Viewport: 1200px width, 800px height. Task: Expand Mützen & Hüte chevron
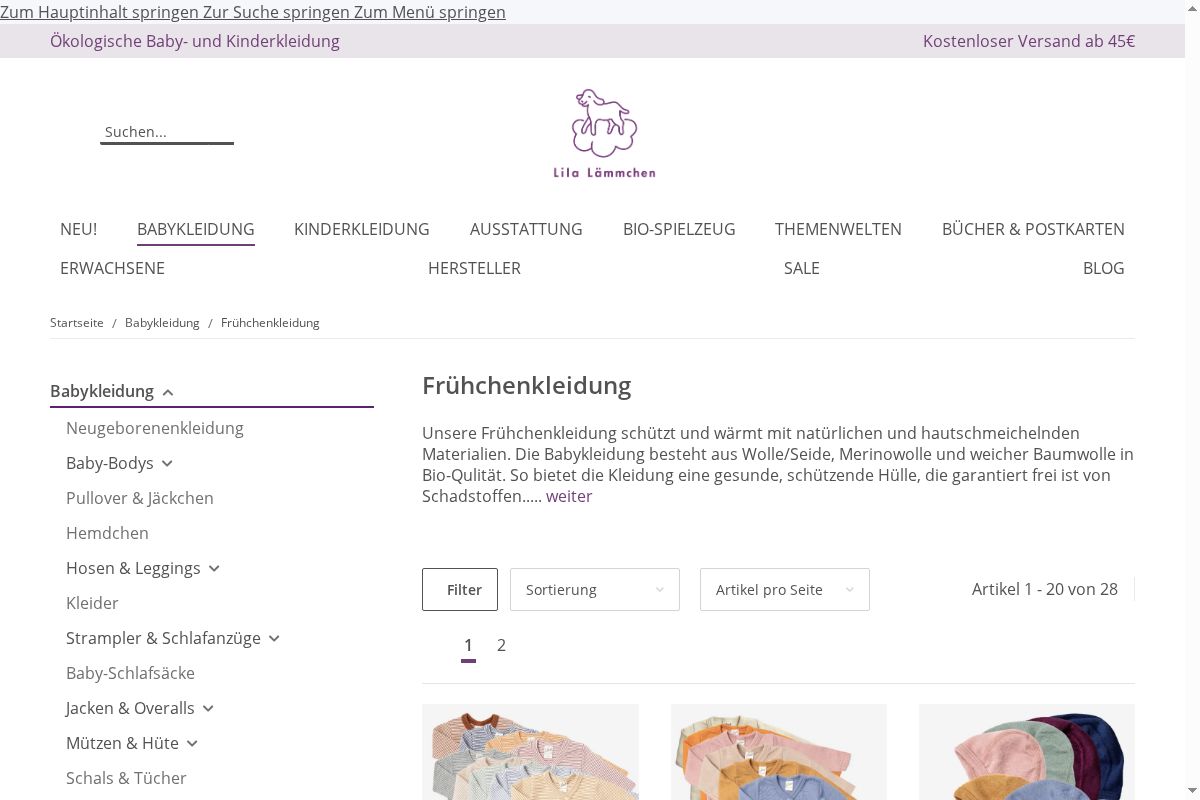pos(192,743)
